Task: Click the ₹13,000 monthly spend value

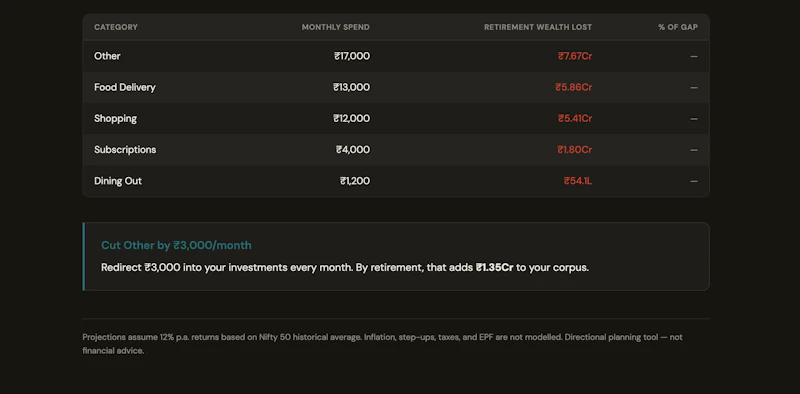Action: point(352,87)
